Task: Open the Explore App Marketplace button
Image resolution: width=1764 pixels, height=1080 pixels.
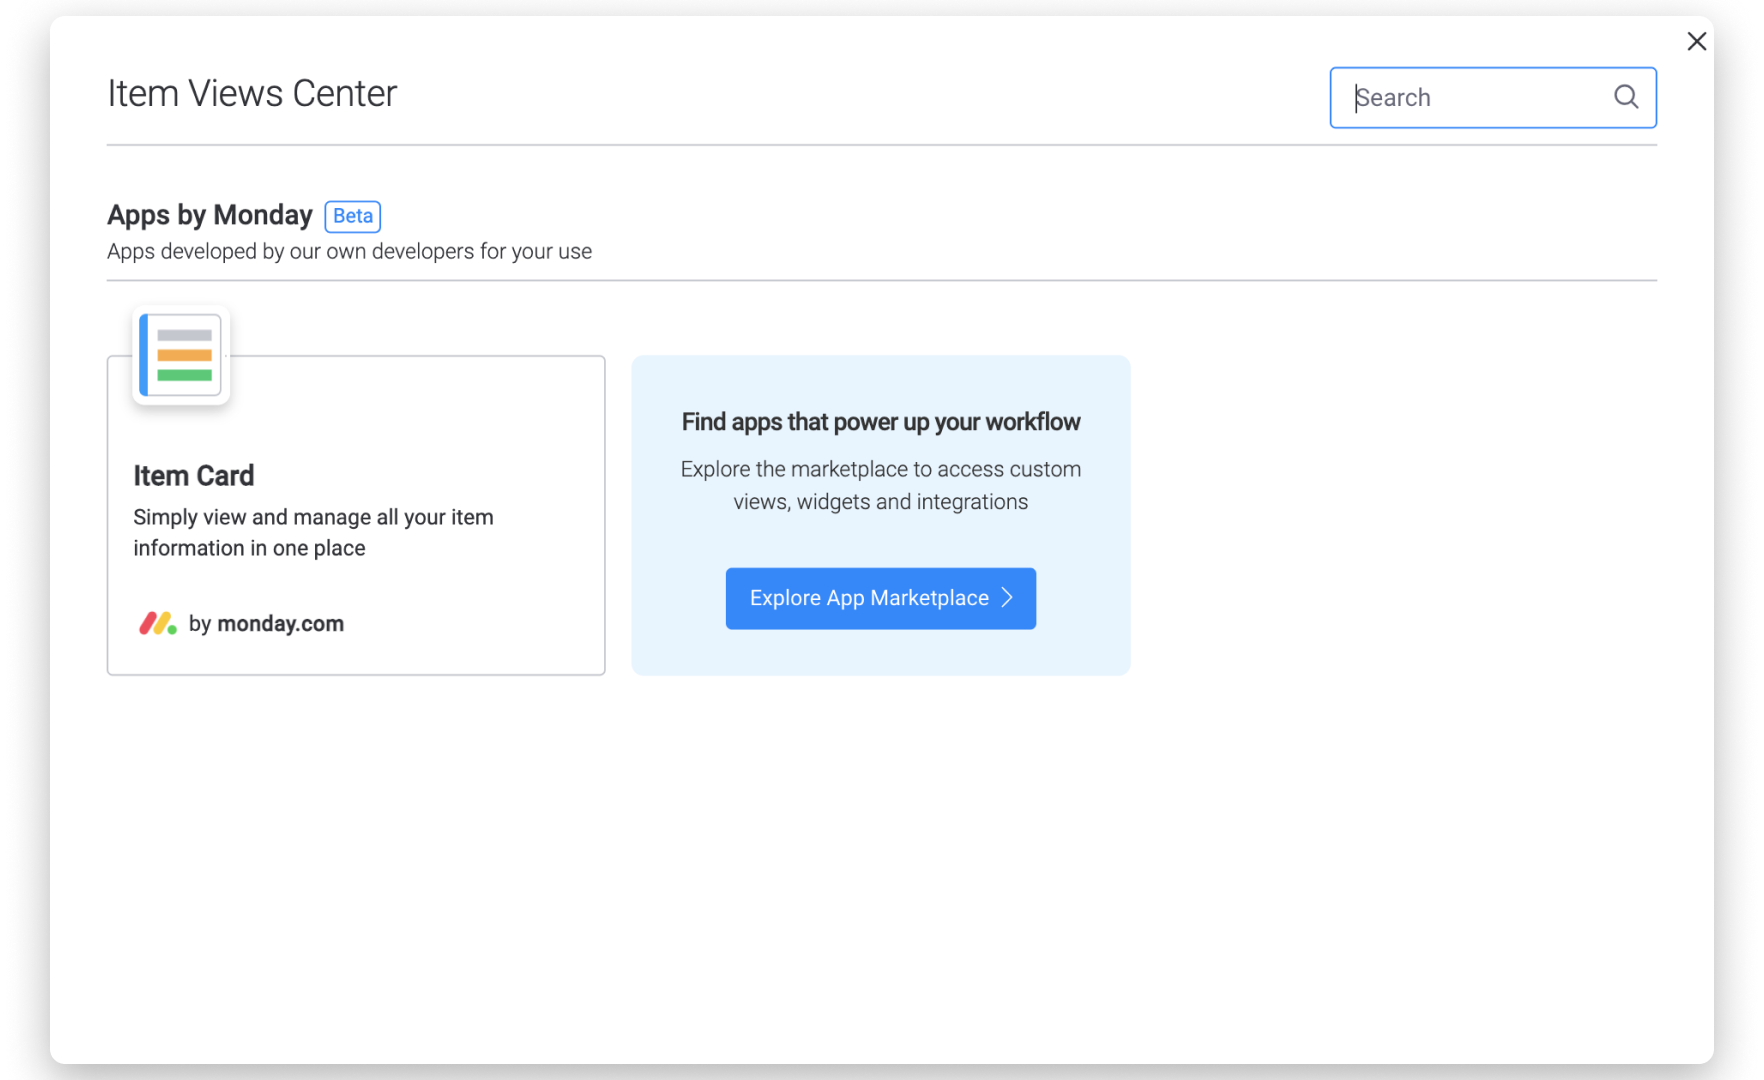Action: pyautogui.click(x=880, y=598)
